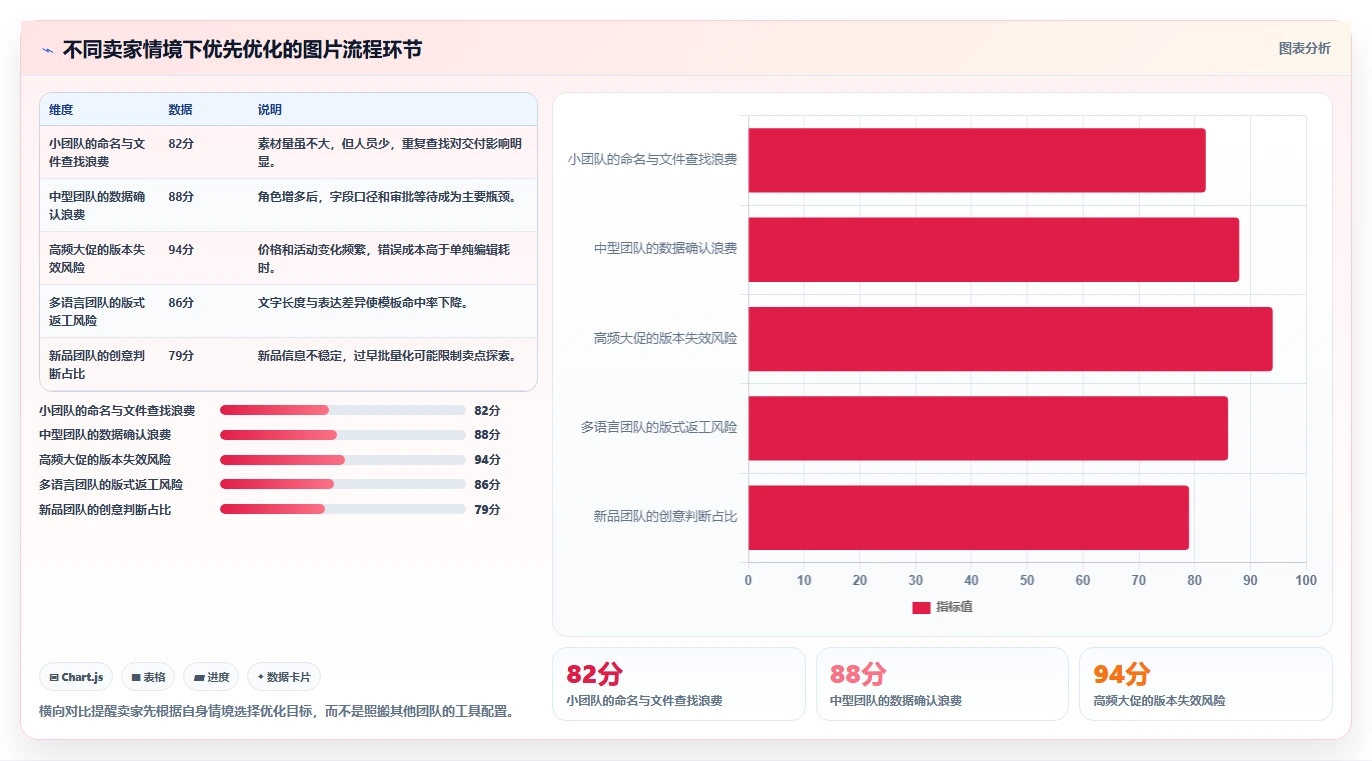Click the 86分 value in the table

(x=181, y=303)
